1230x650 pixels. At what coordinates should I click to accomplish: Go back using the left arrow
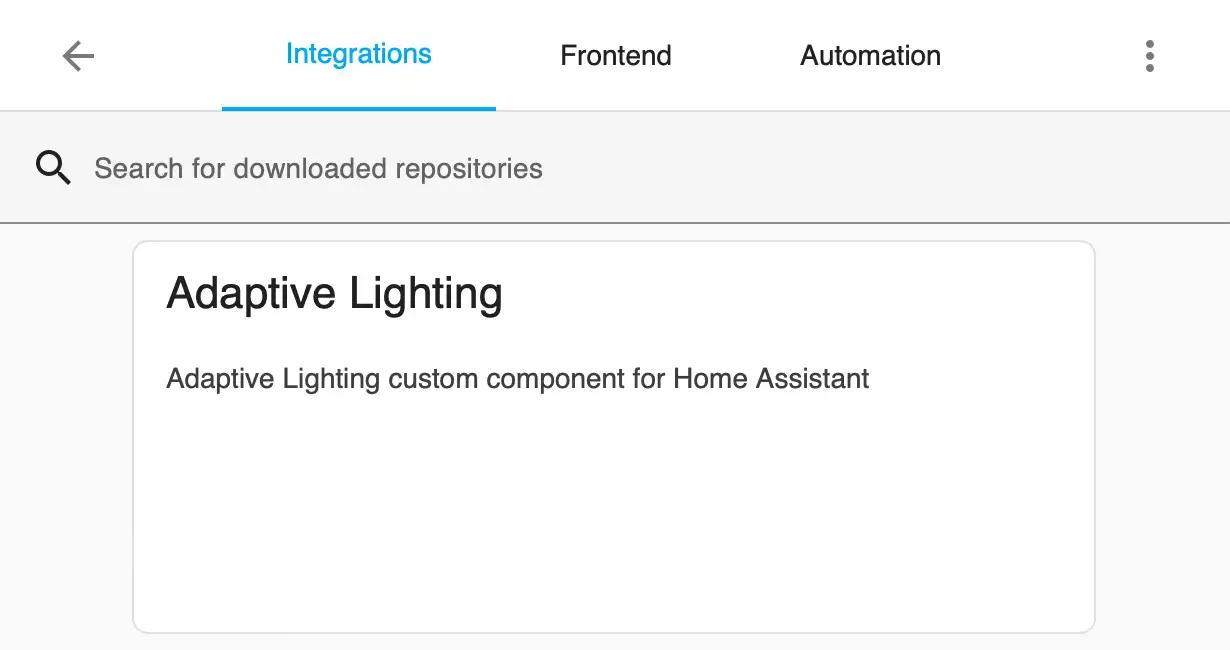pos(78,56)
